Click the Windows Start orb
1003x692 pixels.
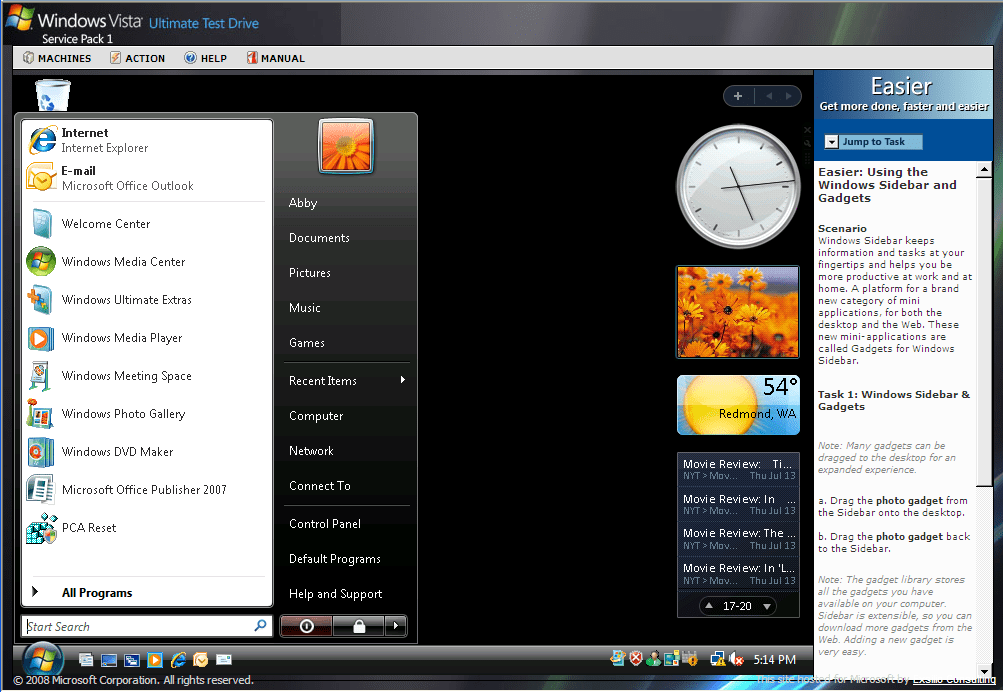click(x=43, y=659)
